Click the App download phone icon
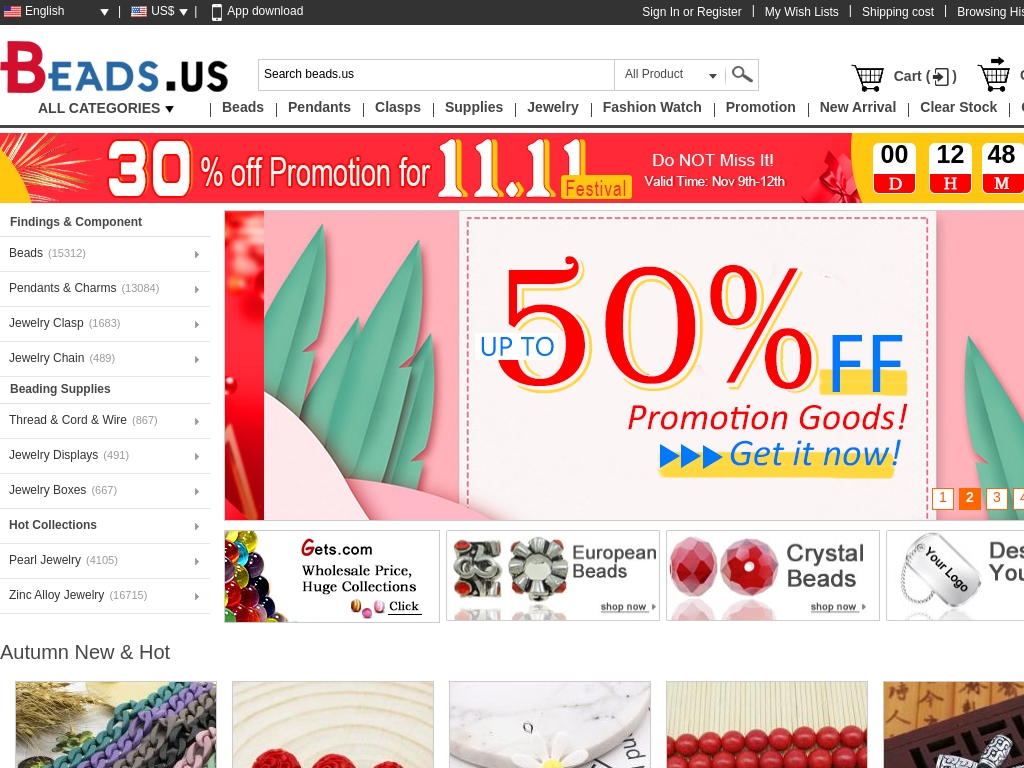Image resolution: width=1024 pixels, height=768 pixels. pos(217,12)
